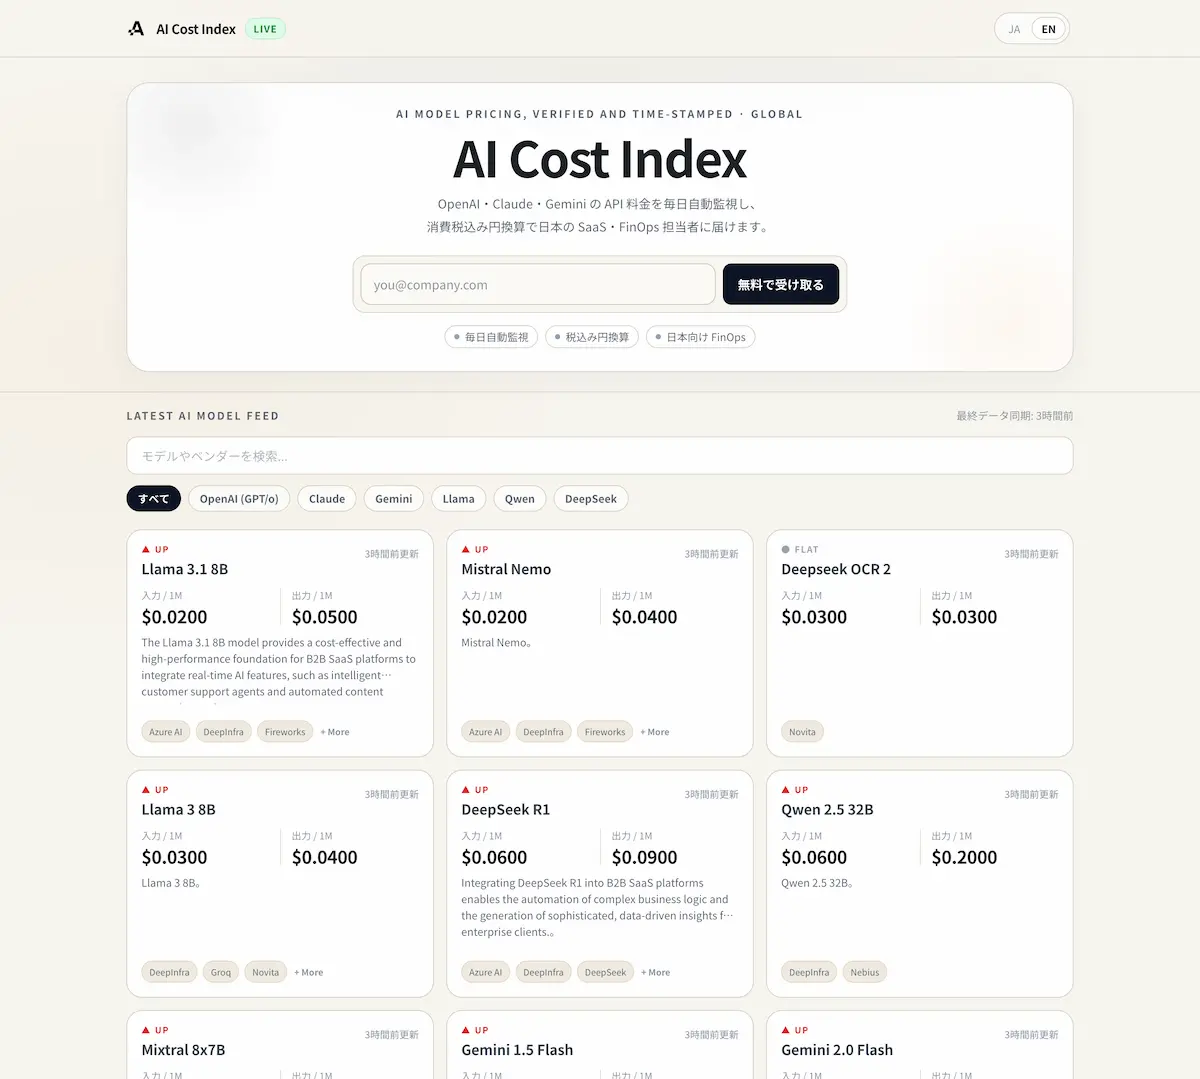
Task: Click the 毎日自動監視 feature pill
Action: click(x=491, y=337)
